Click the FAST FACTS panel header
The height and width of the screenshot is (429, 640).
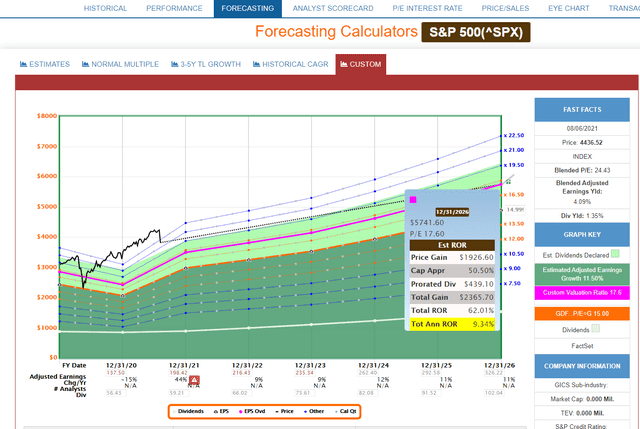tap(582, 109)
